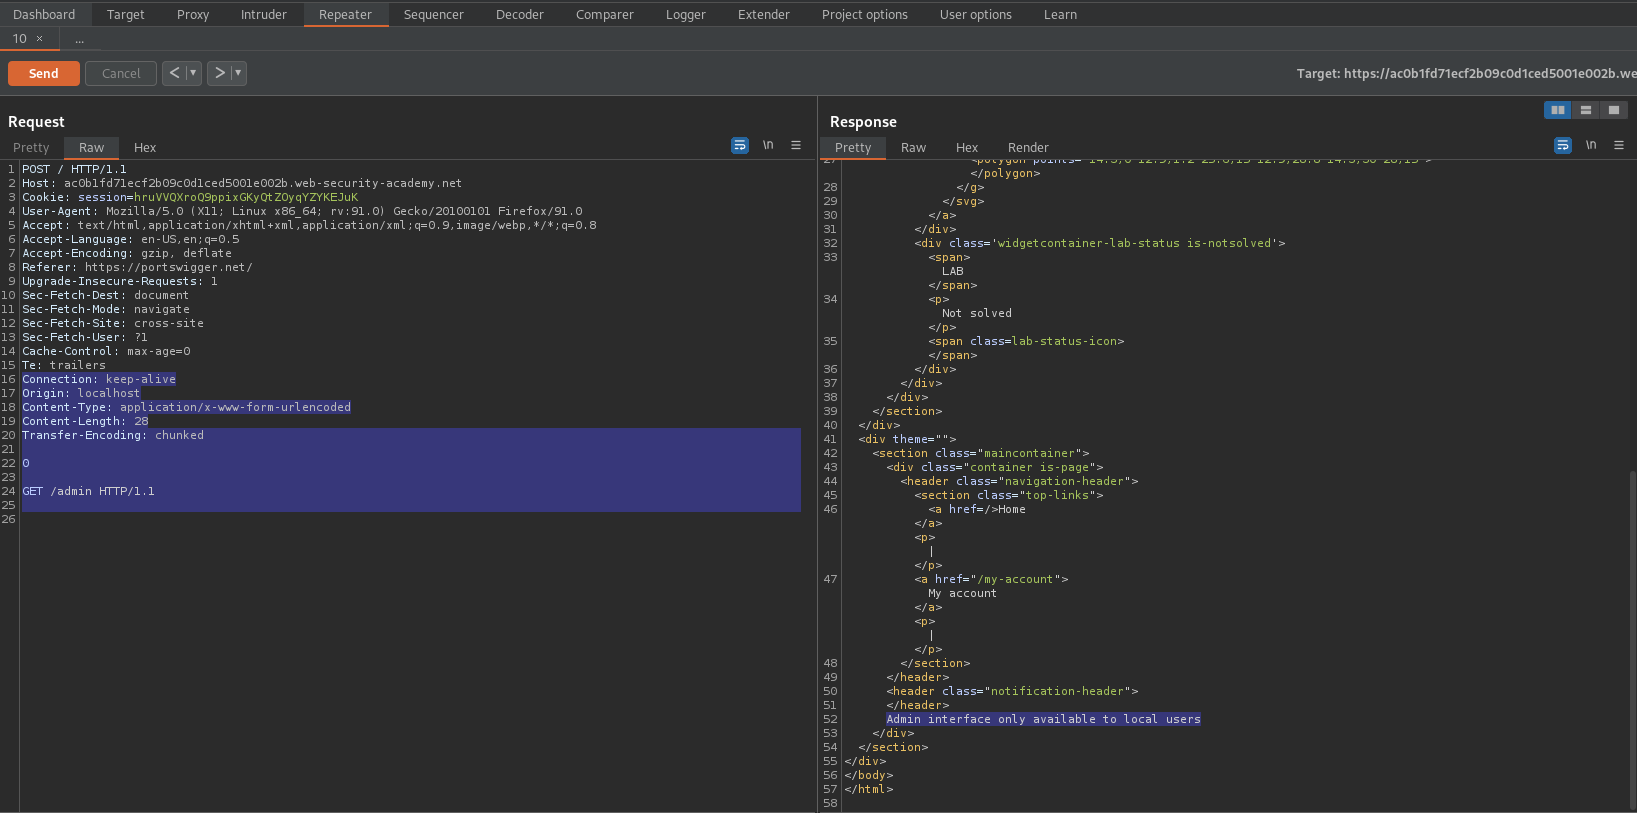Click 'Transfer-Encoding: chunked' line
The height and width of the screenshot is (813, 1637).
(x=113, y=435)
